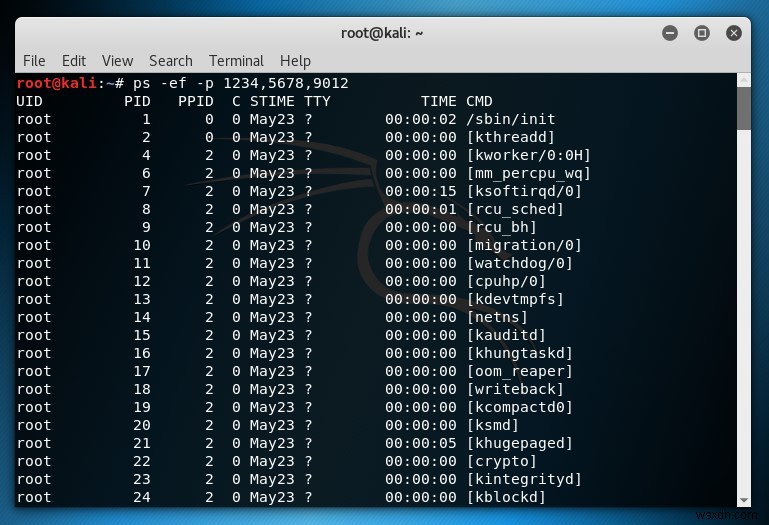The height and width of the screenshot is (525, 769).
Task: Click '[cpuhp/0]' process name
Action: tap(506, 281)
